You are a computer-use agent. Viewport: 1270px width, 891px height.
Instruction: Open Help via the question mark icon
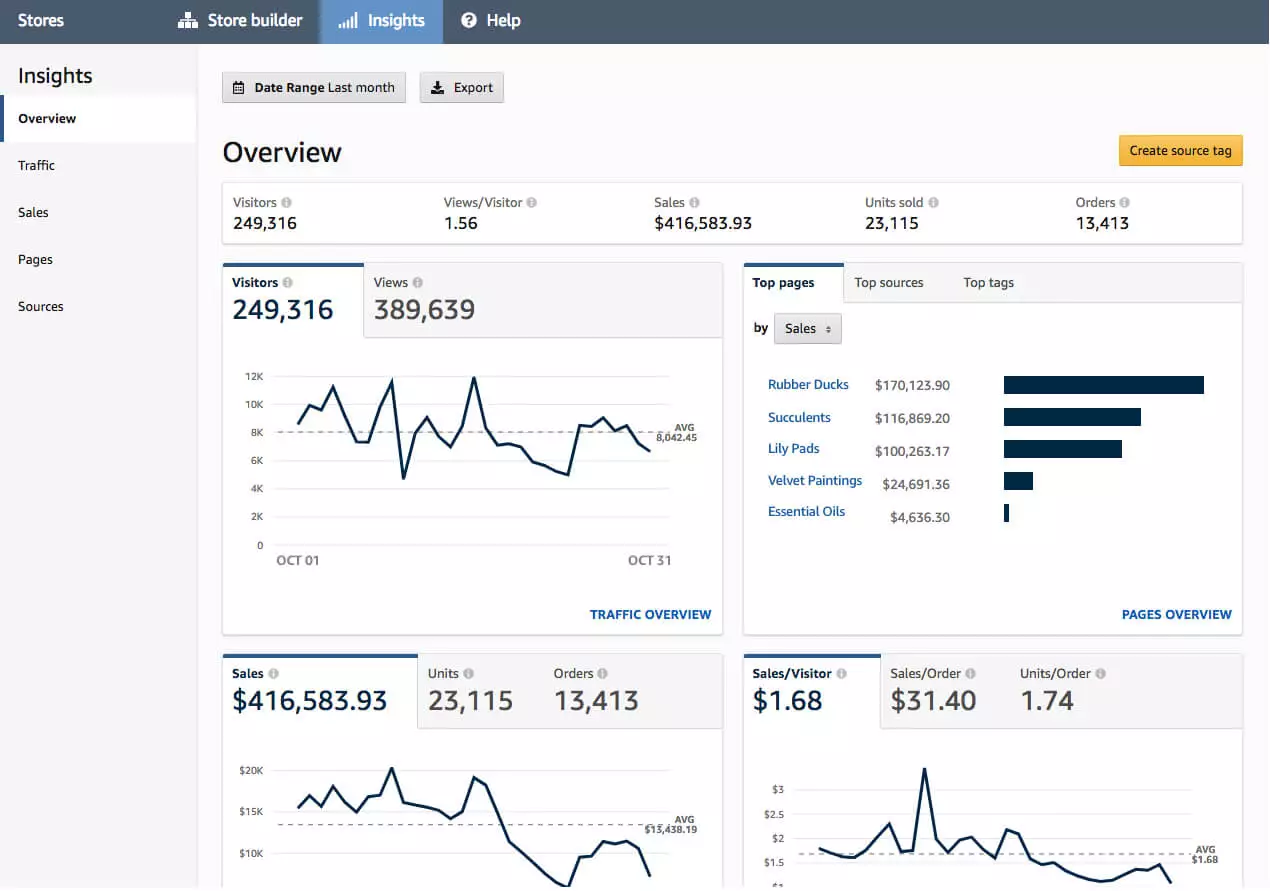[467, 20]
